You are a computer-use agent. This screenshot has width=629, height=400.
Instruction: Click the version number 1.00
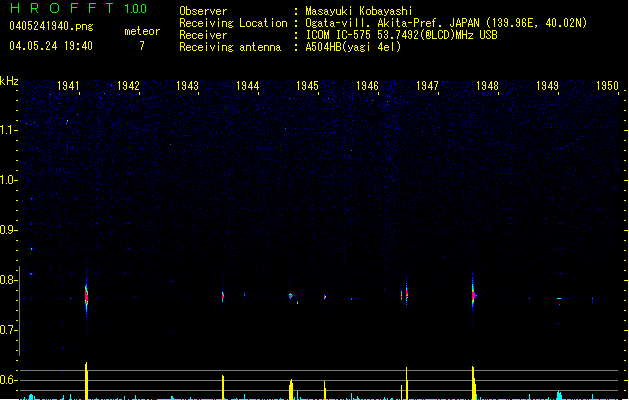click(x=135, y=9)
